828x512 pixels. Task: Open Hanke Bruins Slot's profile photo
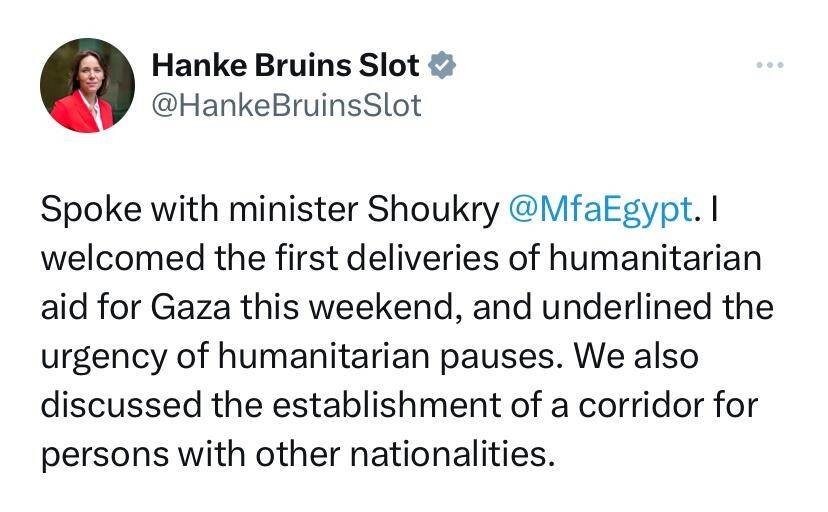click(x=87, y=86)
